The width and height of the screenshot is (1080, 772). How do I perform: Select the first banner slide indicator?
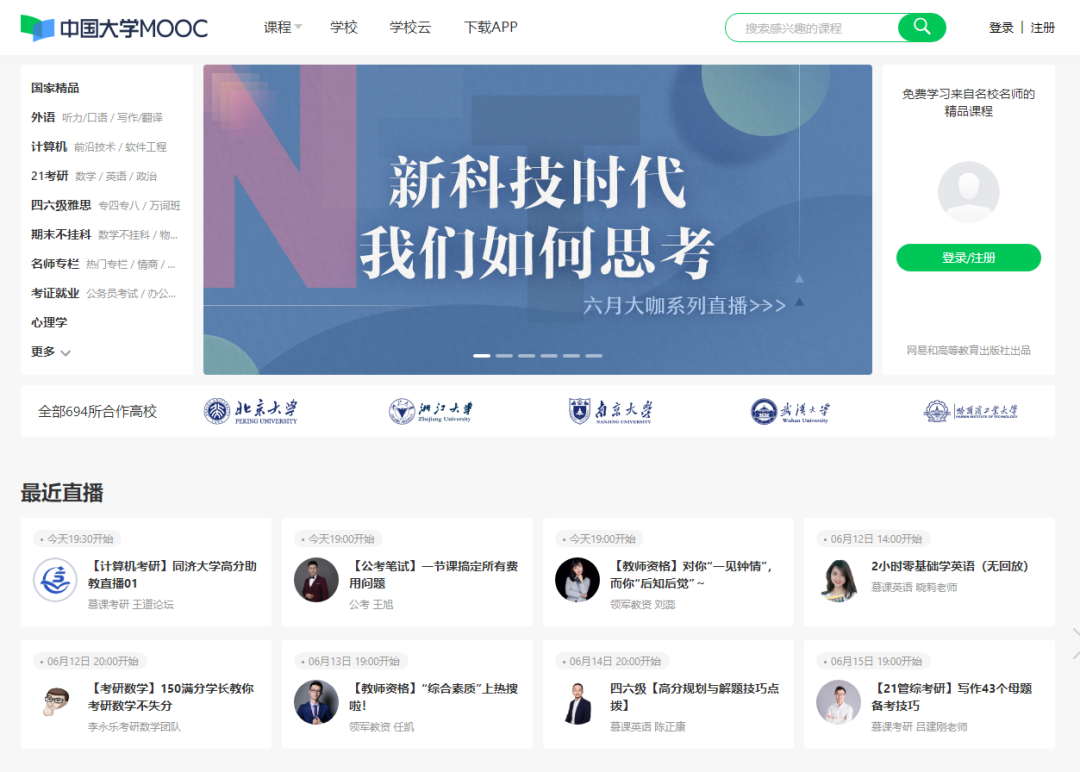(x=481, y=356)
